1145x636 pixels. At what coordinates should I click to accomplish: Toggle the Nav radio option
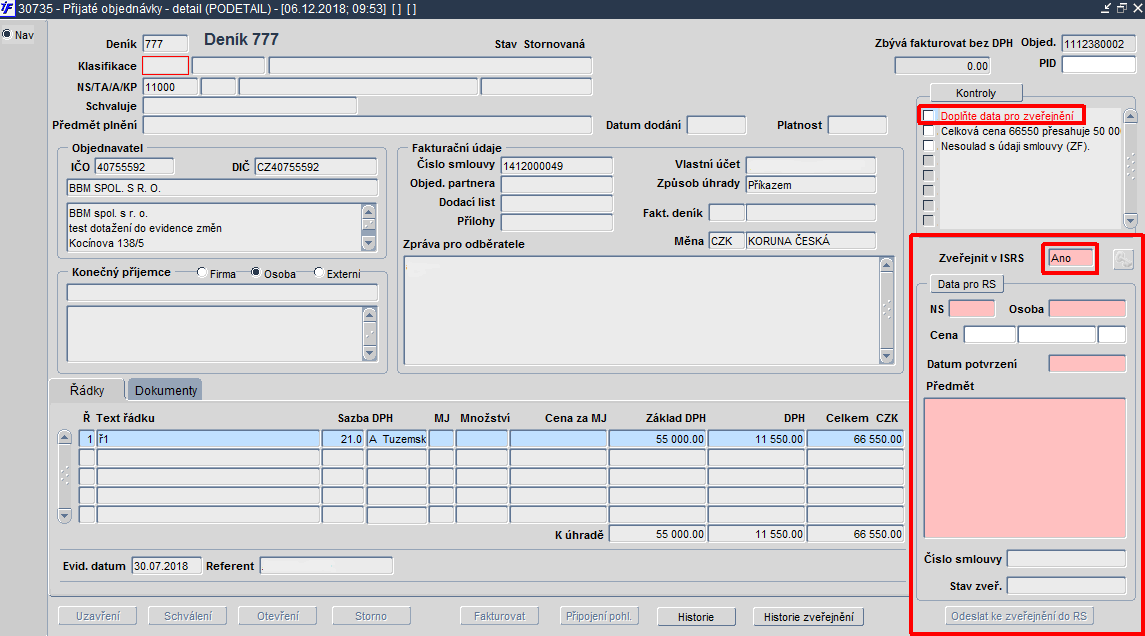[7, 34]
